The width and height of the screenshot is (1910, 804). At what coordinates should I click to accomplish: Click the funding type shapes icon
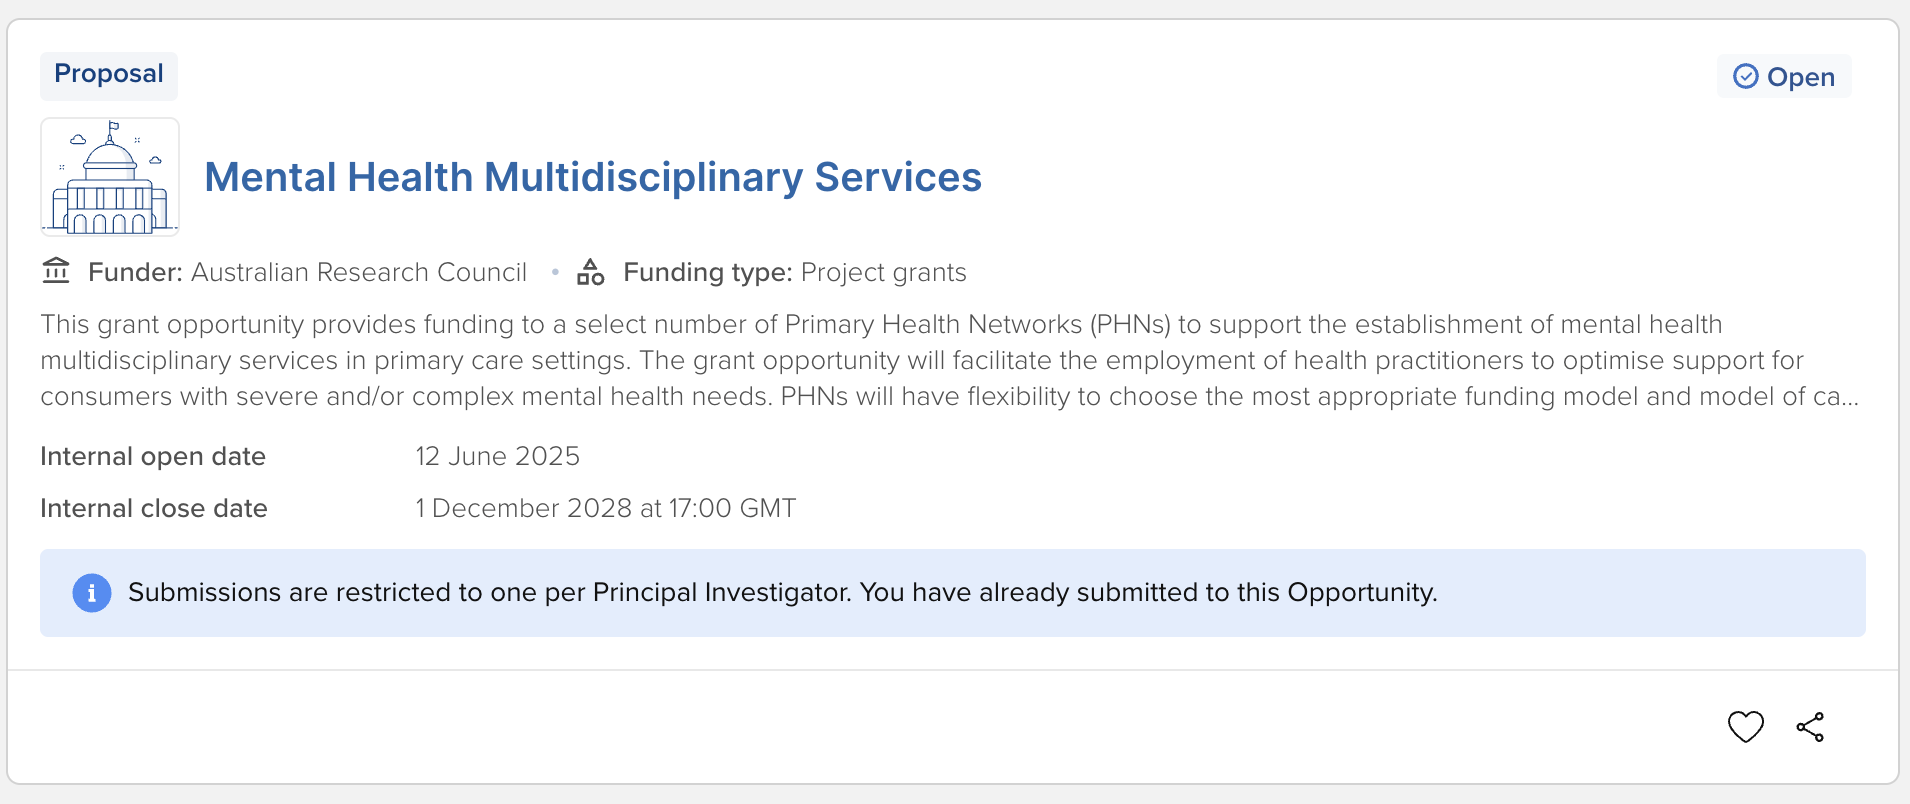click(591, 272)
